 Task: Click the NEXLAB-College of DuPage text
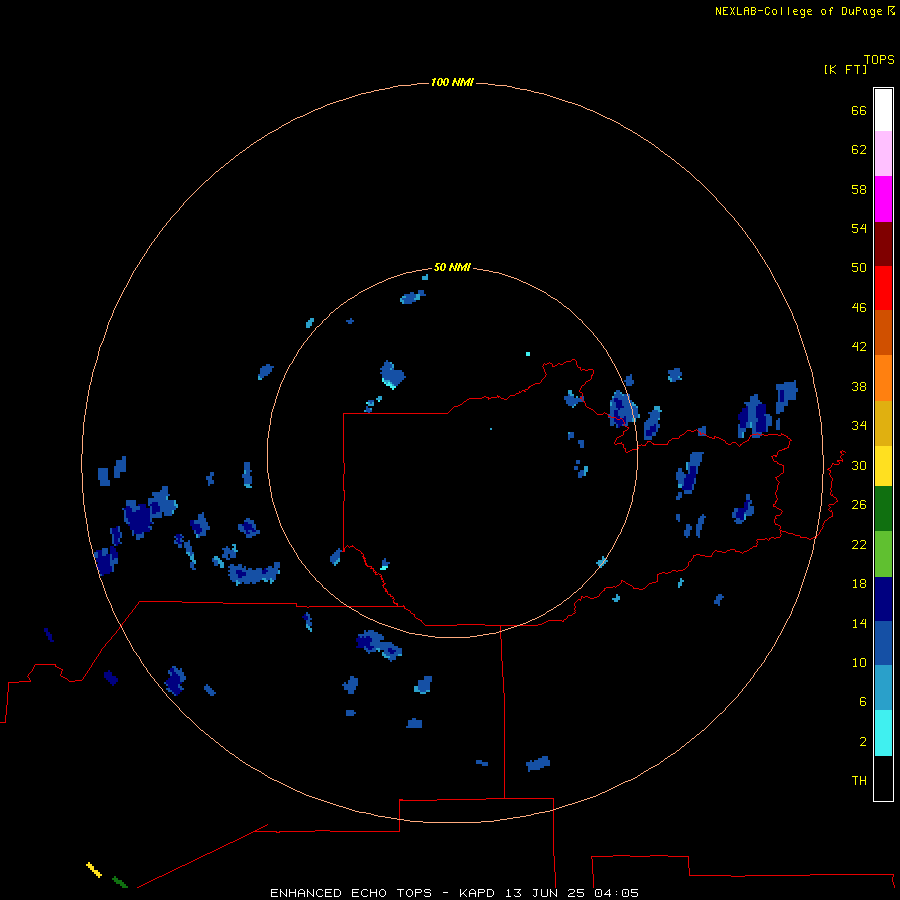798,11
